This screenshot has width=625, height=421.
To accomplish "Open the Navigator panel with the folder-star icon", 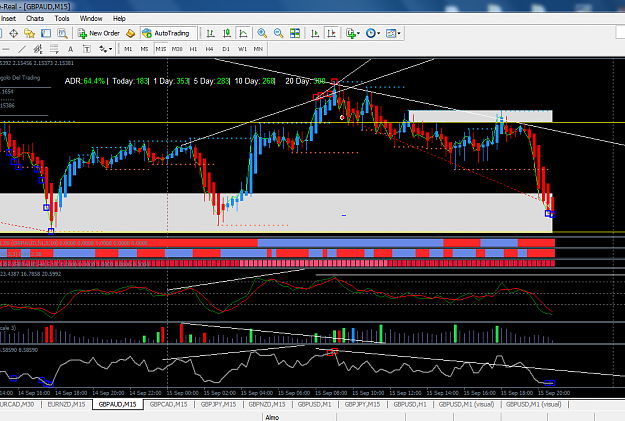I will coord(29,33).
